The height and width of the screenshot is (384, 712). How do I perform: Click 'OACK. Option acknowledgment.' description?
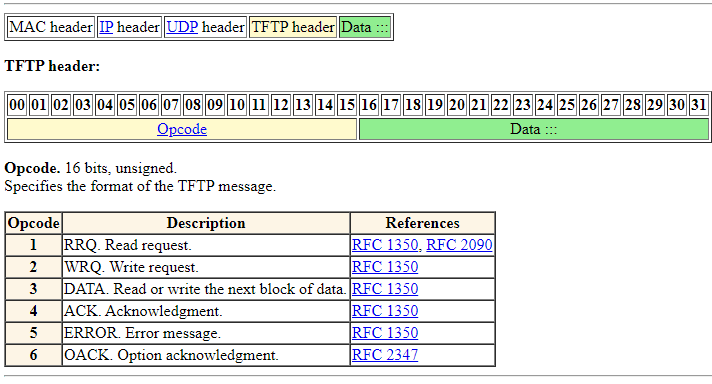pos(172,355)
